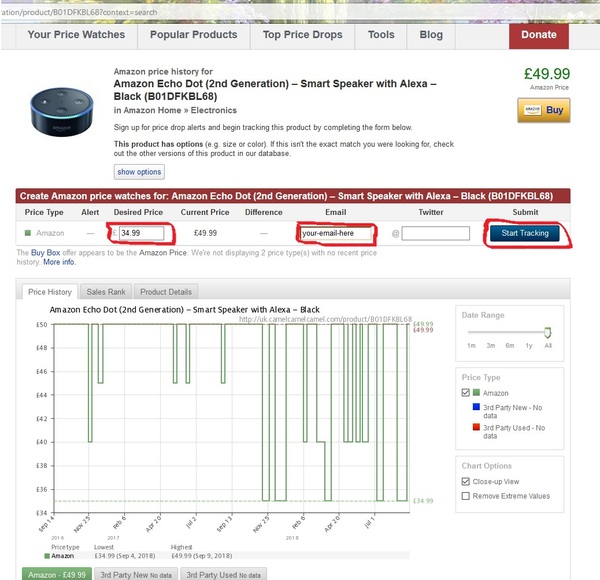The image size is (600, 580).
Task: Open the Tools menu item
Action: click(x=381, y=35)
